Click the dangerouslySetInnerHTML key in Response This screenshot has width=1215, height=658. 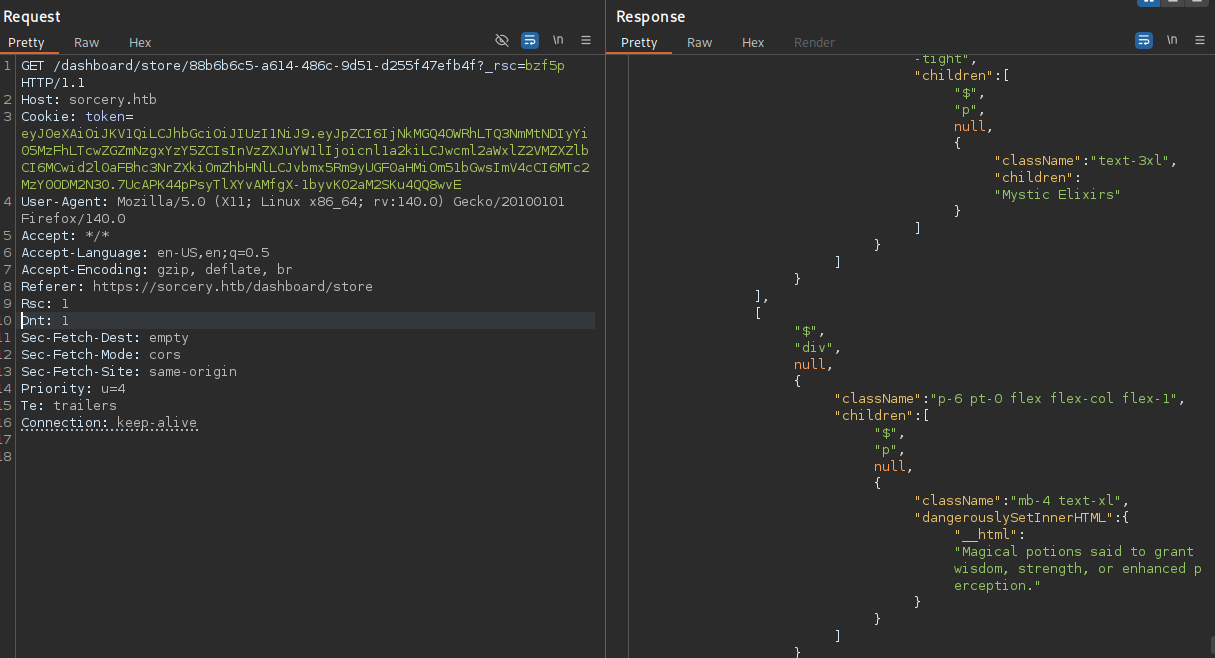tap(1010, 517)
